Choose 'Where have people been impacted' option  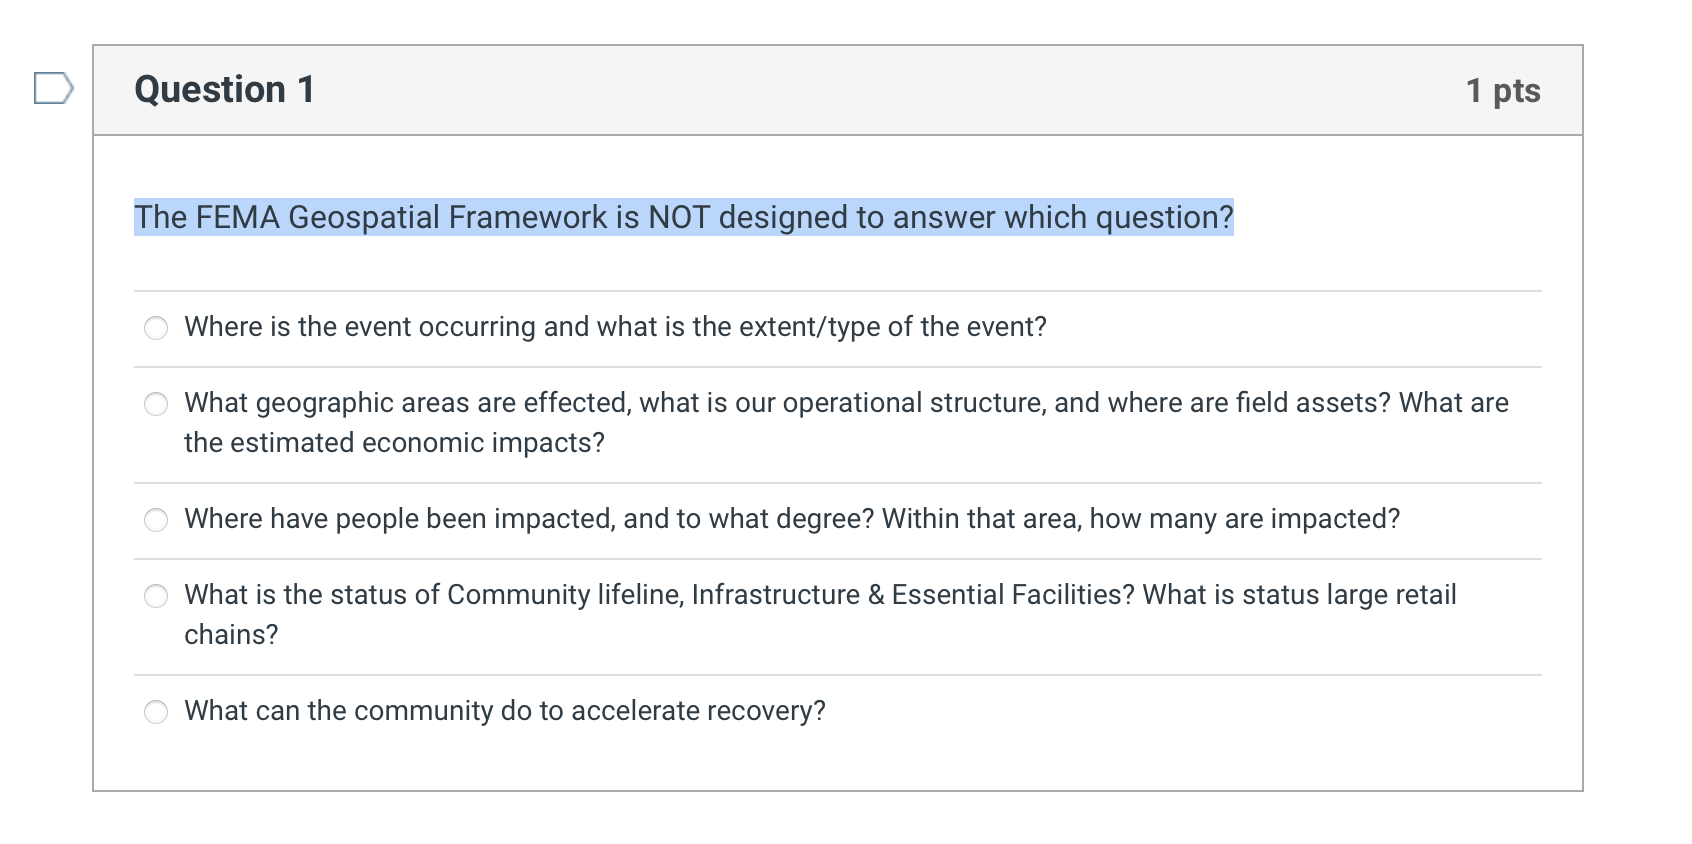156,520
